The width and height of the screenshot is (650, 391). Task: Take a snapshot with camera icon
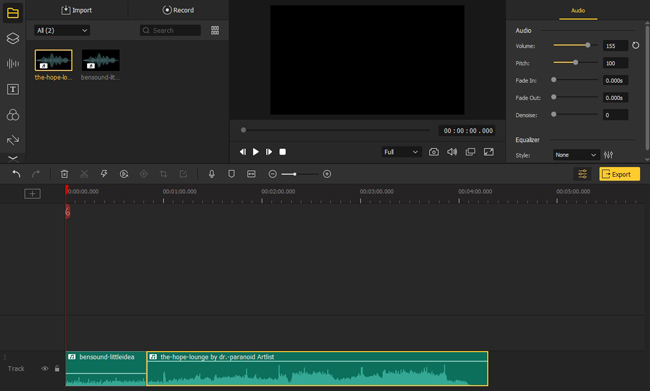[x=434, y=152]
